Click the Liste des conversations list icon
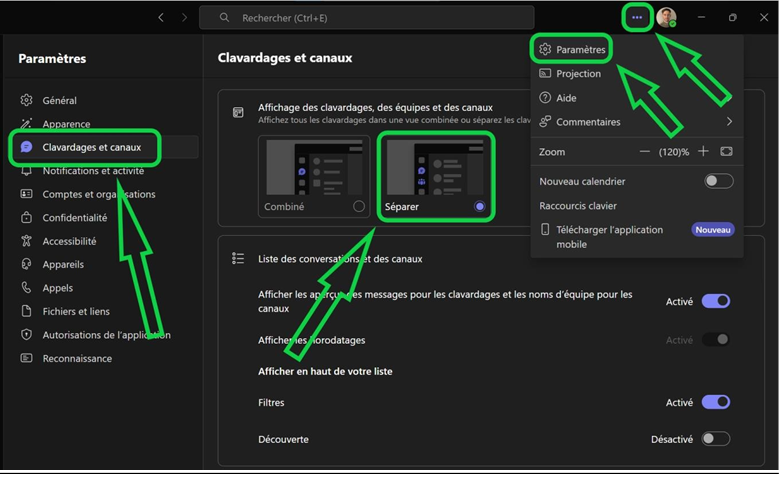783x477 pixels. coord(238,258)
